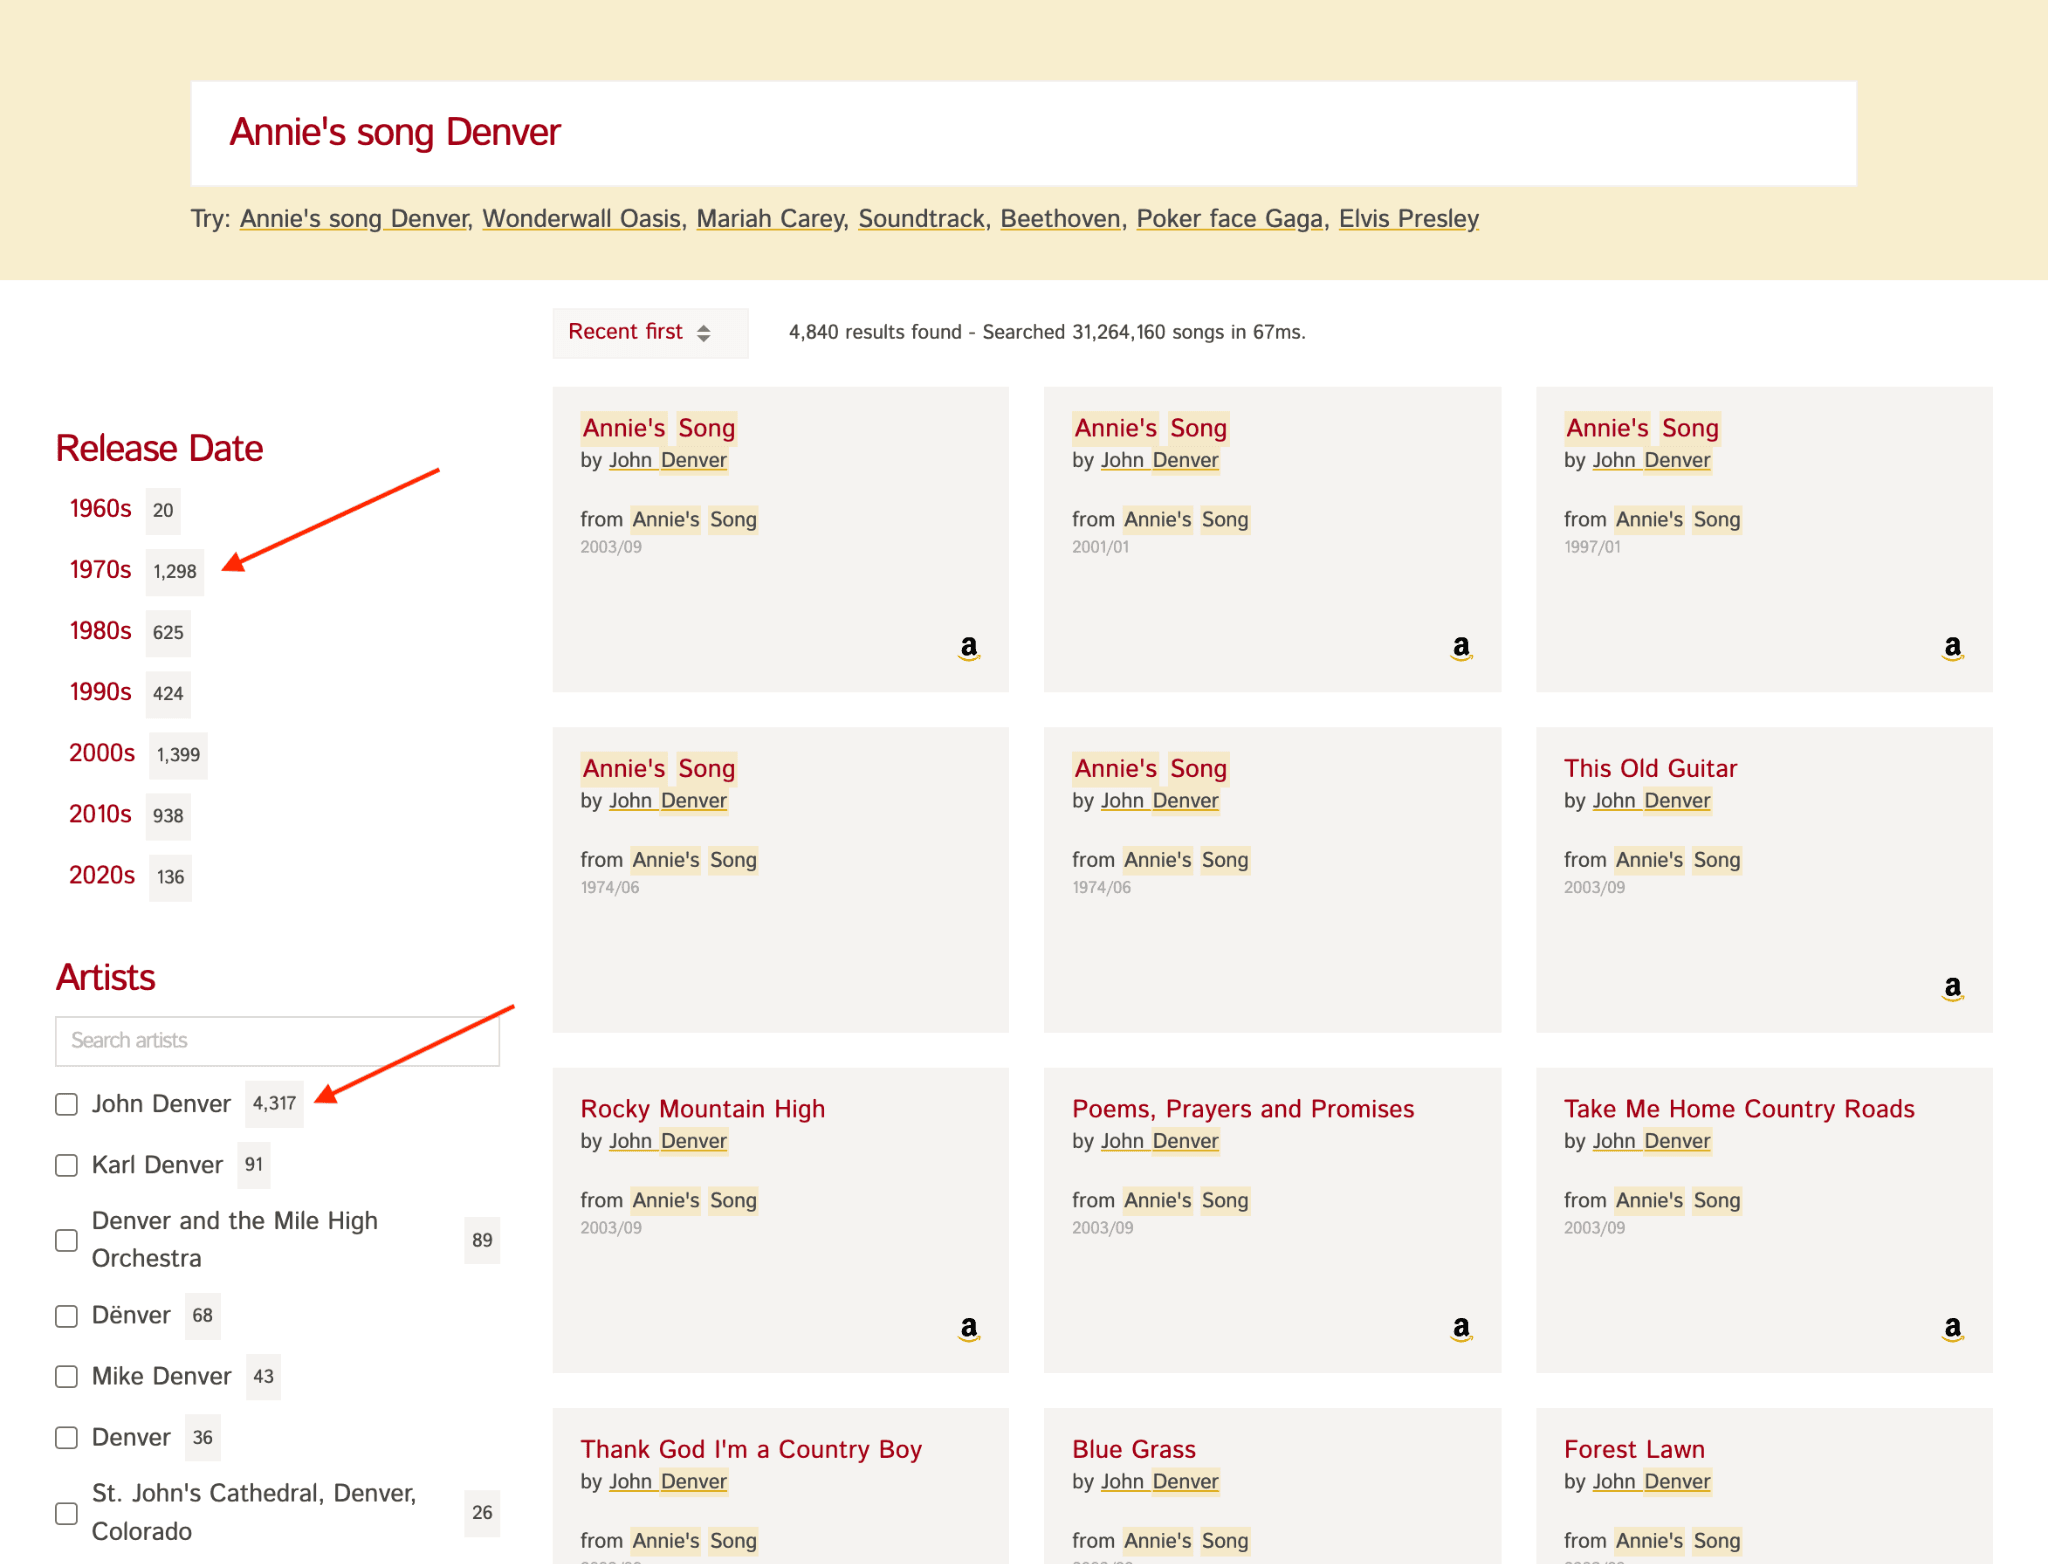This screenshot has height=1564, width=2048.
Task: Enable the John Denver artist filter checkbox
Action: [66, 1104]
